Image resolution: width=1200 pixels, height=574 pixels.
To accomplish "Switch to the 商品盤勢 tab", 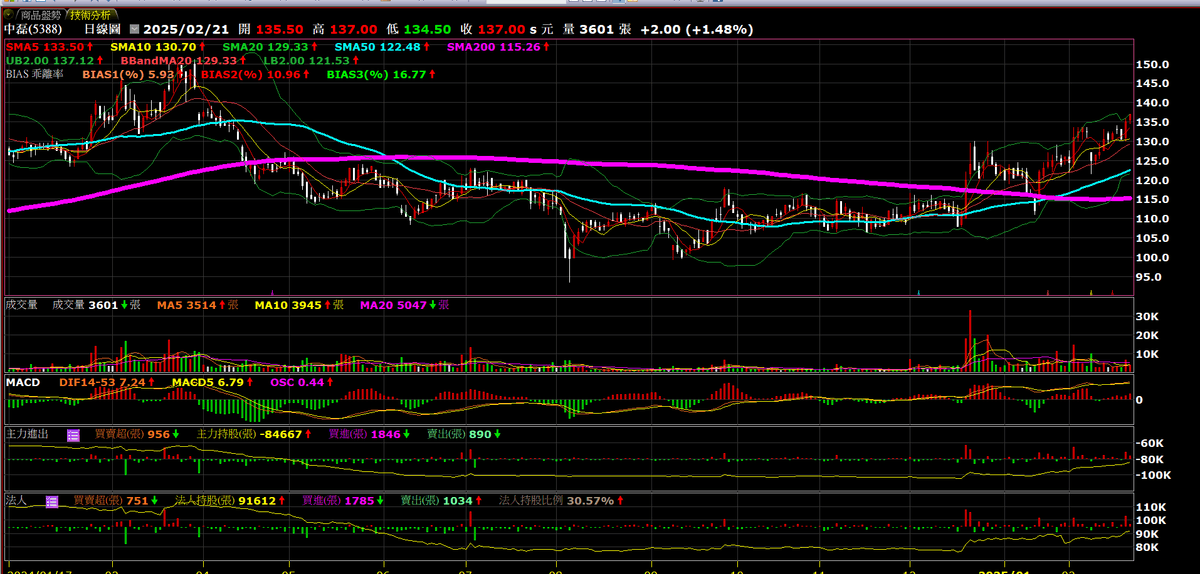I will (41, 15).
